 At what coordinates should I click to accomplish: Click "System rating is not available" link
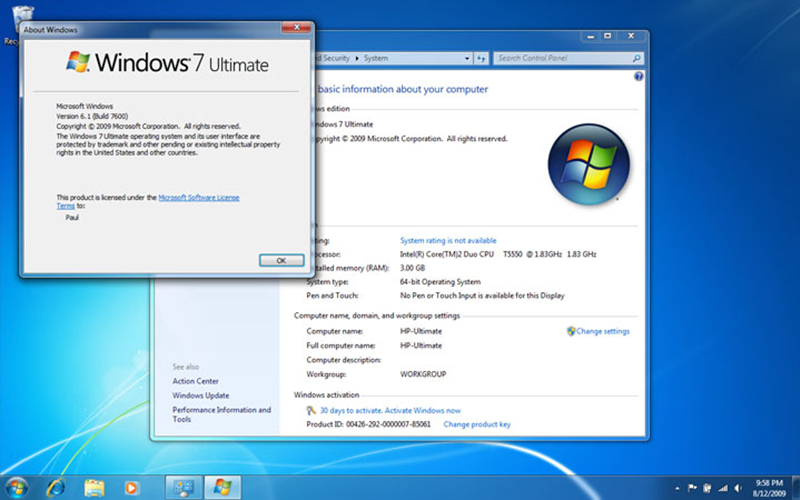448,241
